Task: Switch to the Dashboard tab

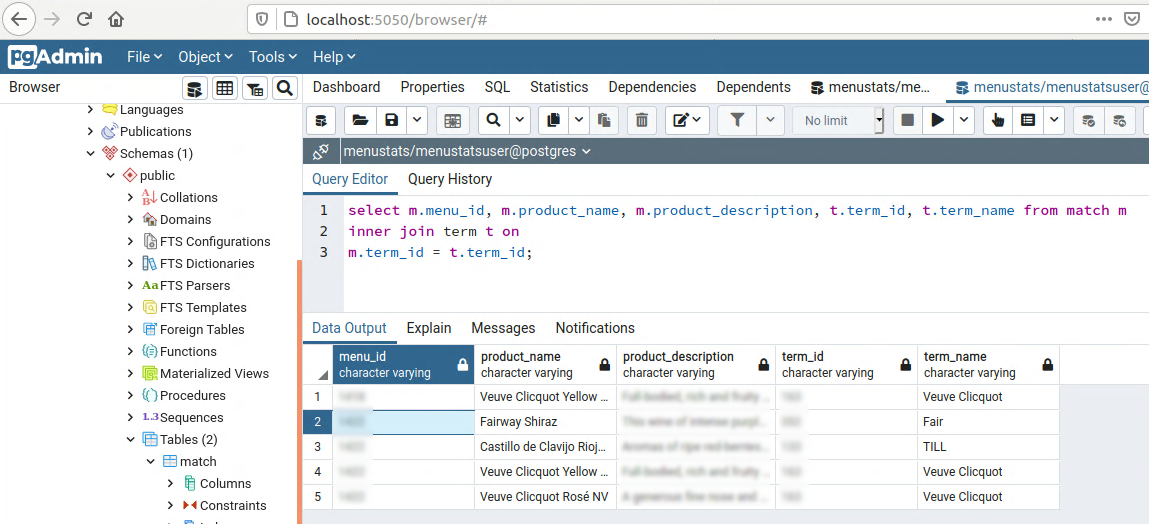Action: click(x=347, y=87)
